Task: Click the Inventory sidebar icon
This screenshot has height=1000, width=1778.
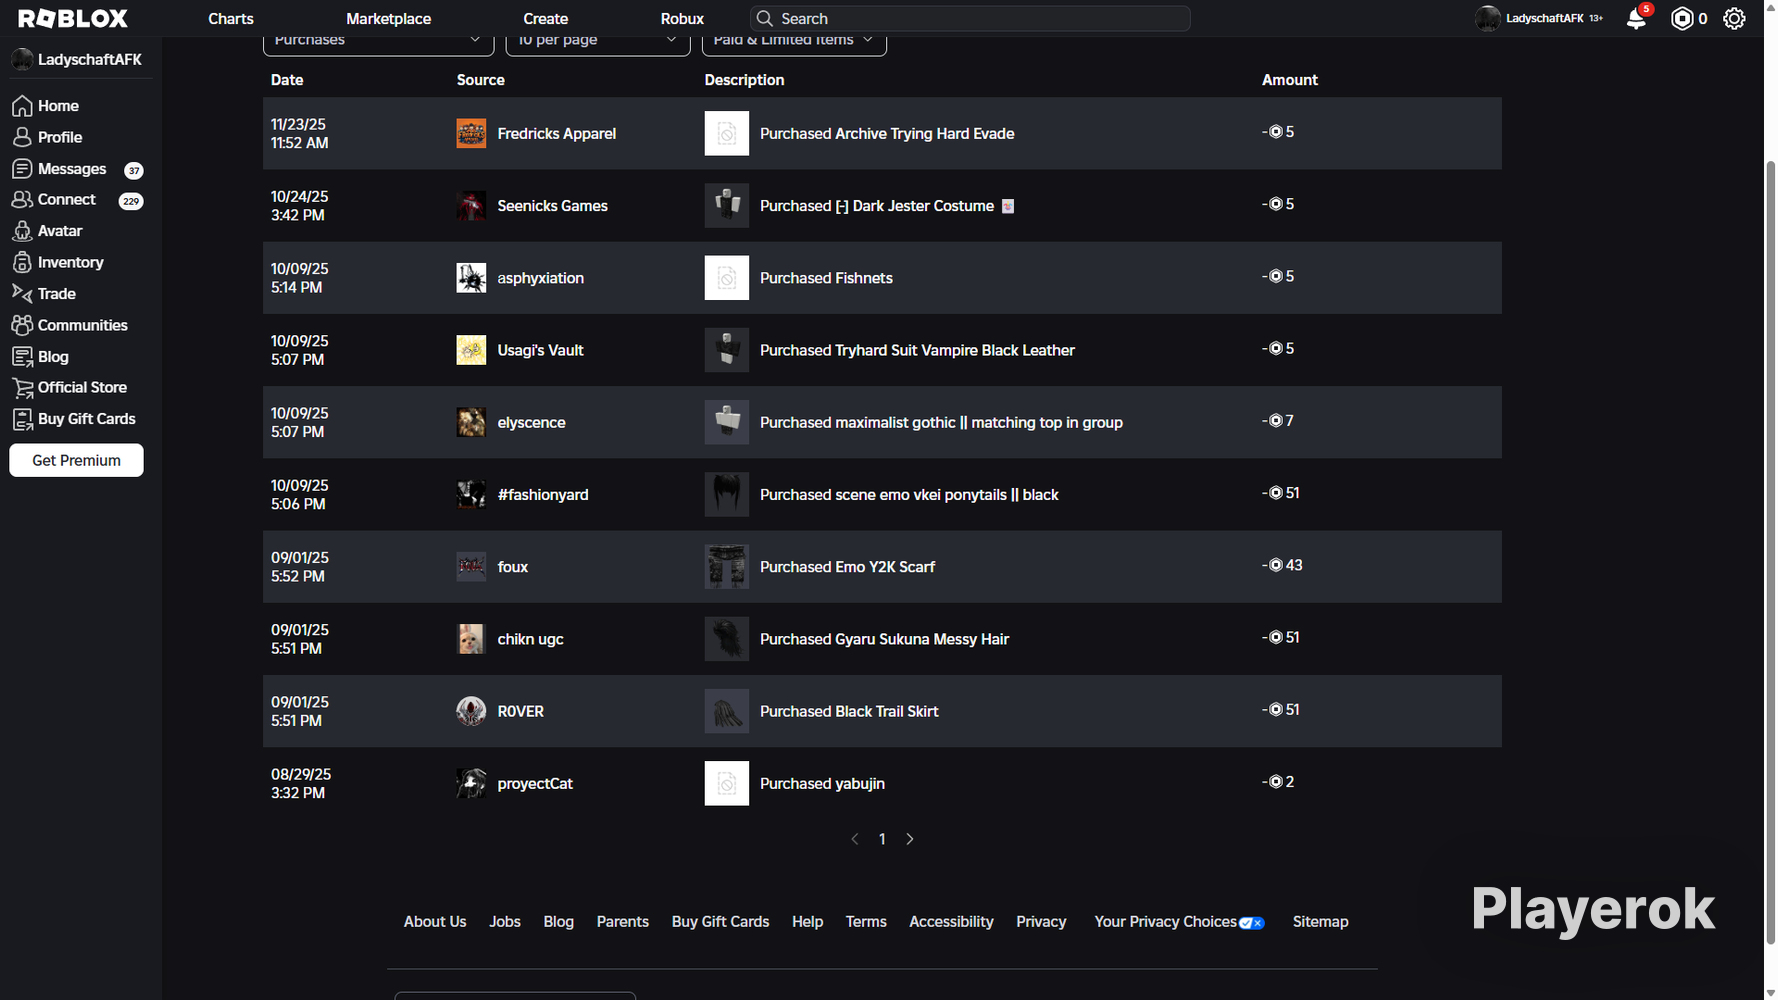Action: [x=22, y=262]
